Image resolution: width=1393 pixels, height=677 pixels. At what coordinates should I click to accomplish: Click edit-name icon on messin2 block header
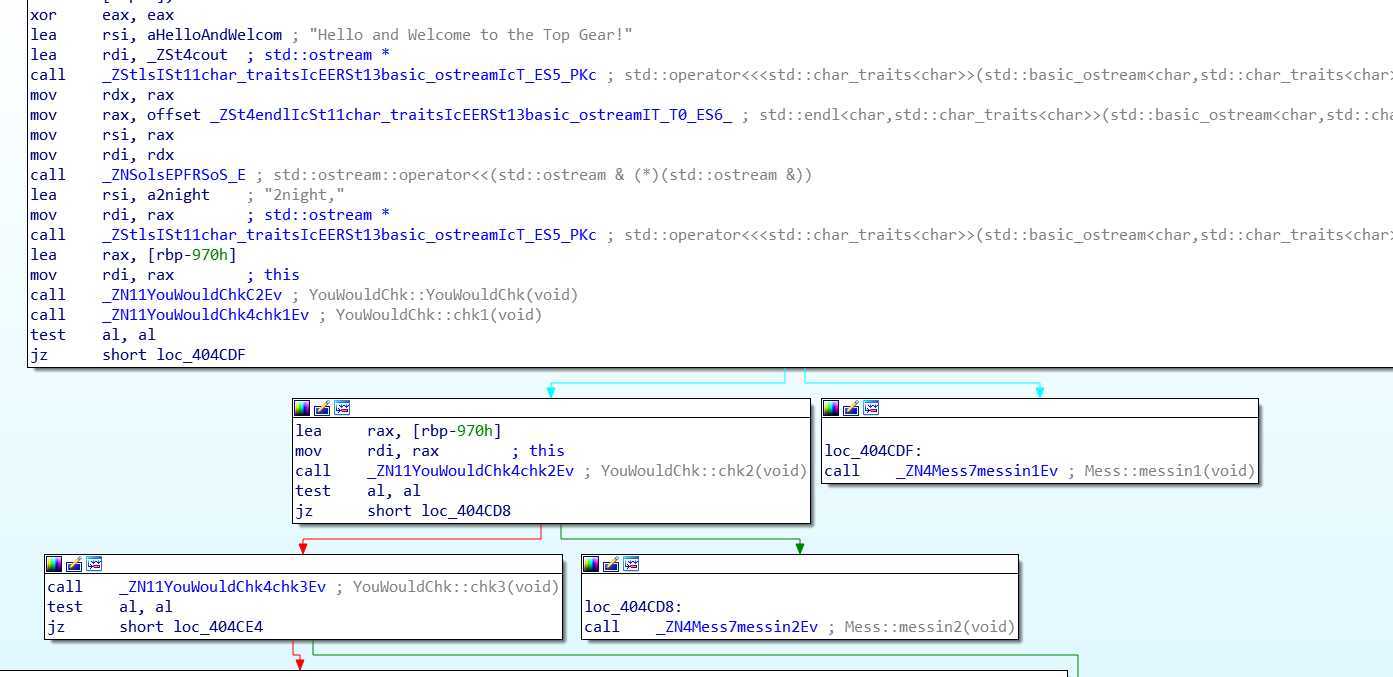pyautogui.click(x=611, y=564)
